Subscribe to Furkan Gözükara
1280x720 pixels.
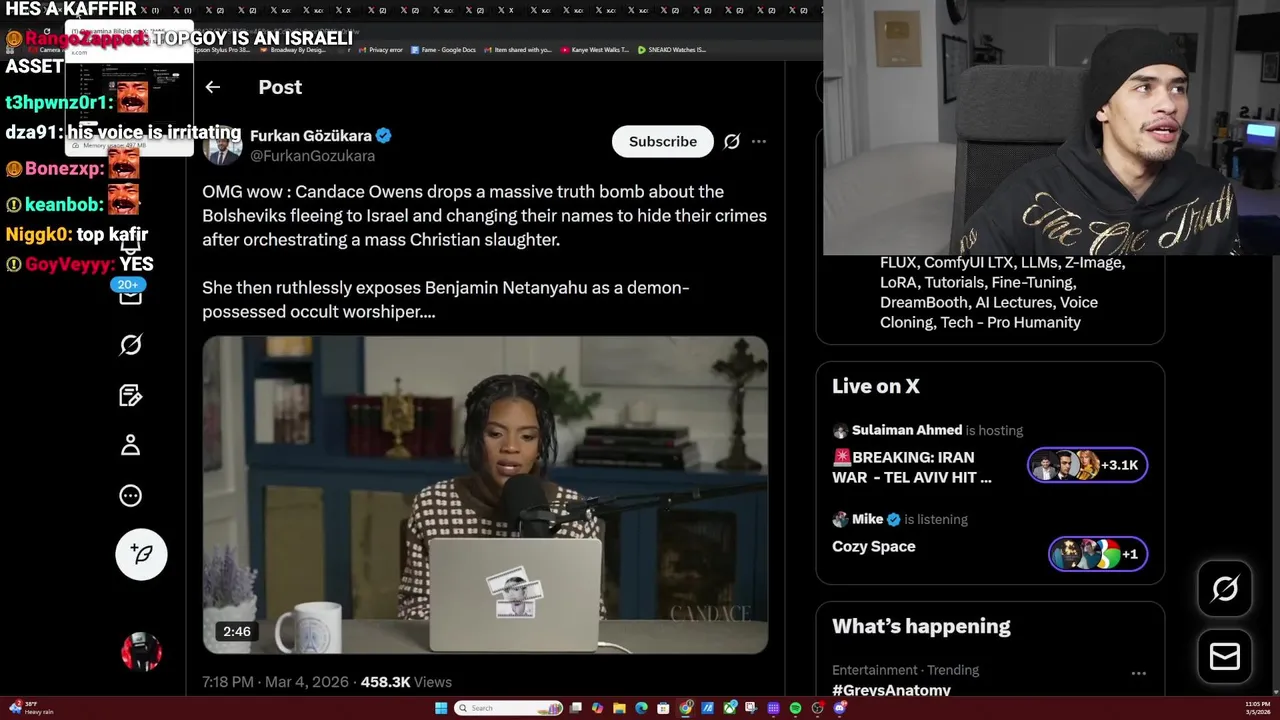click(x=663, y=142)
